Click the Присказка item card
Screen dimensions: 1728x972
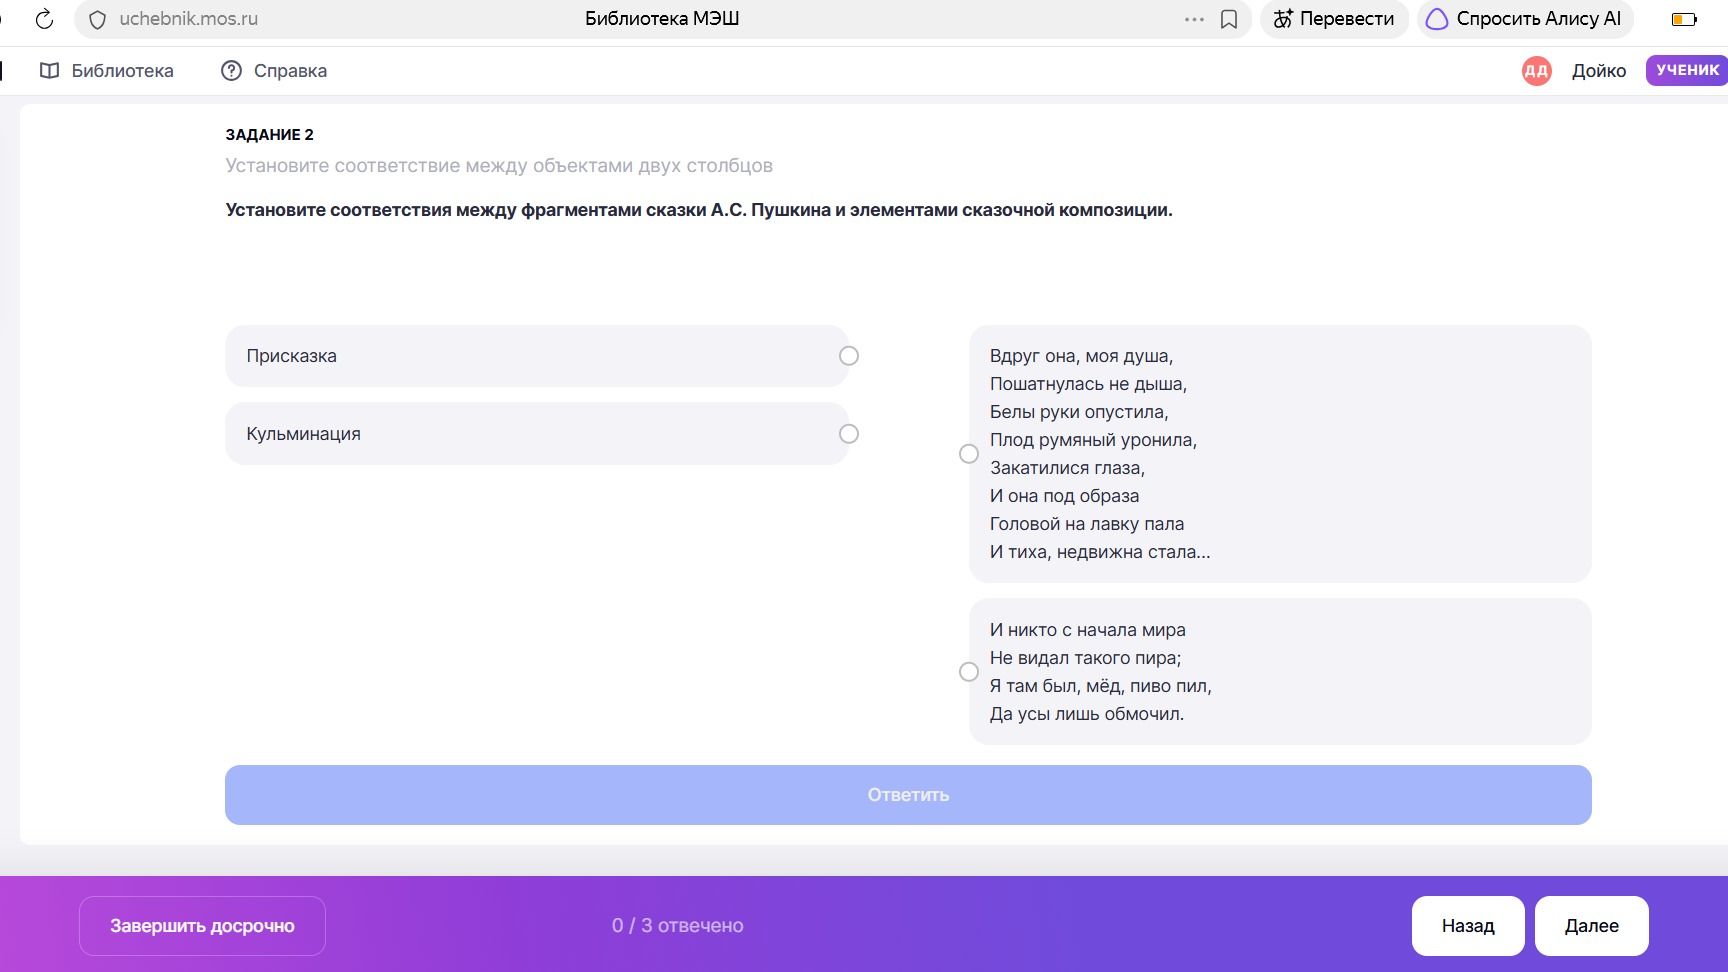coord(537,356)
